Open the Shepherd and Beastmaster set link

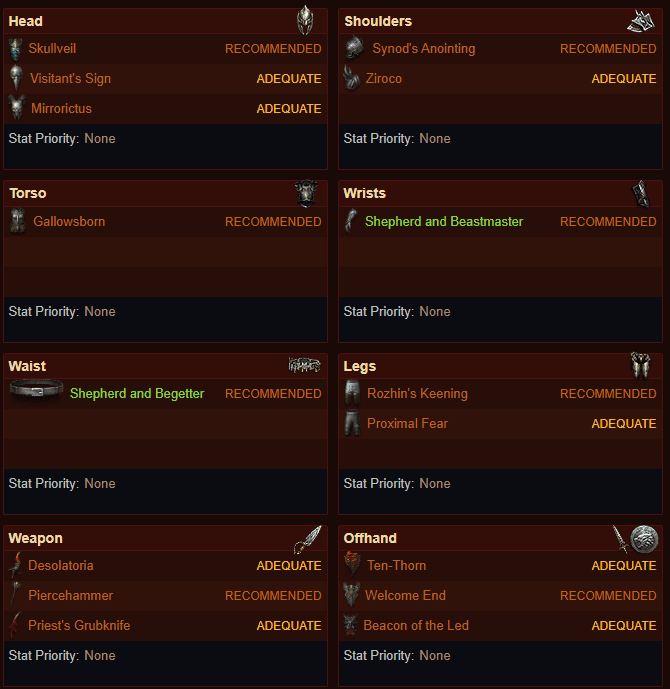click(444, 221)
